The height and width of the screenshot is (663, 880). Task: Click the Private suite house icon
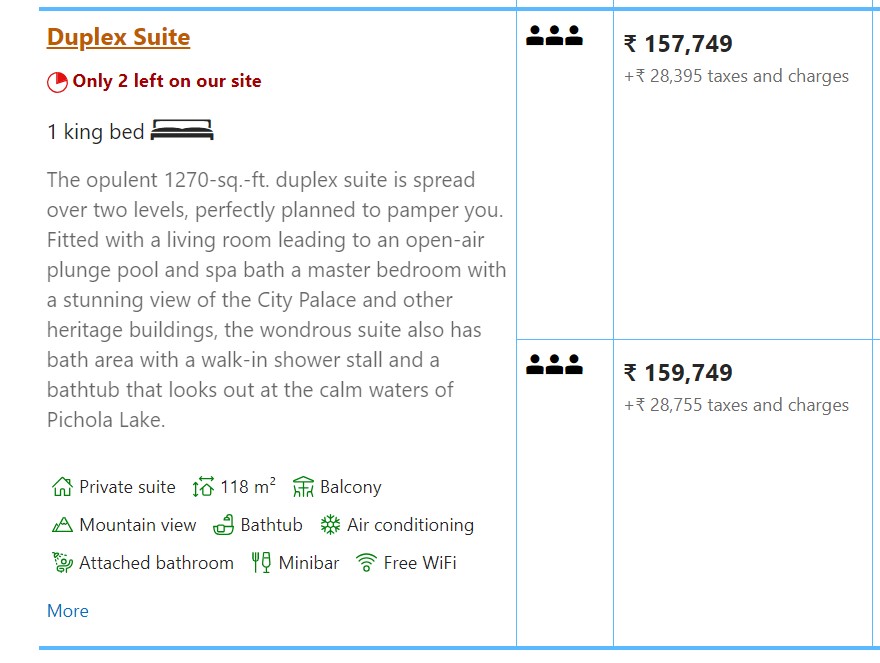[62, 488]
